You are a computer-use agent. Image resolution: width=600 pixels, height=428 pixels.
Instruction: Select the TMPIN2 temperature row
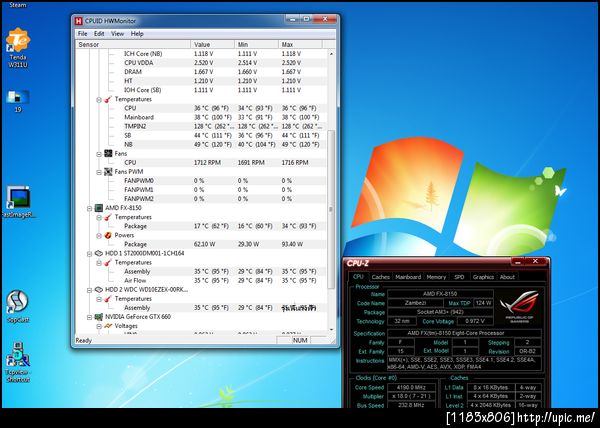pos(135,126)
